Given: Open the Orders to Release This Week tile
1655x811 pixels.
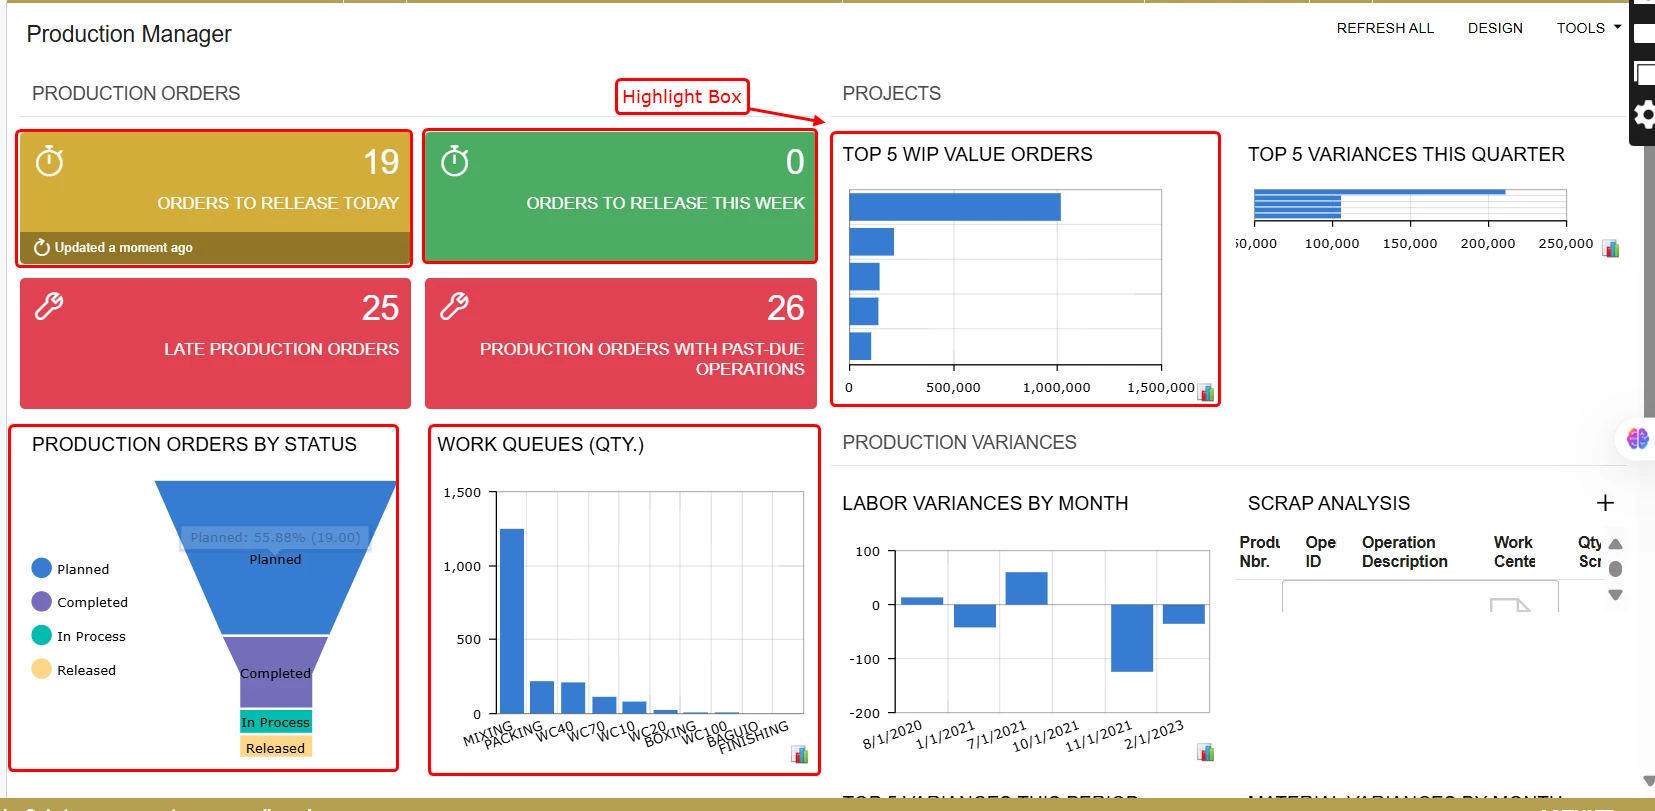Looking at the screenshot, I should click(620, 197).
